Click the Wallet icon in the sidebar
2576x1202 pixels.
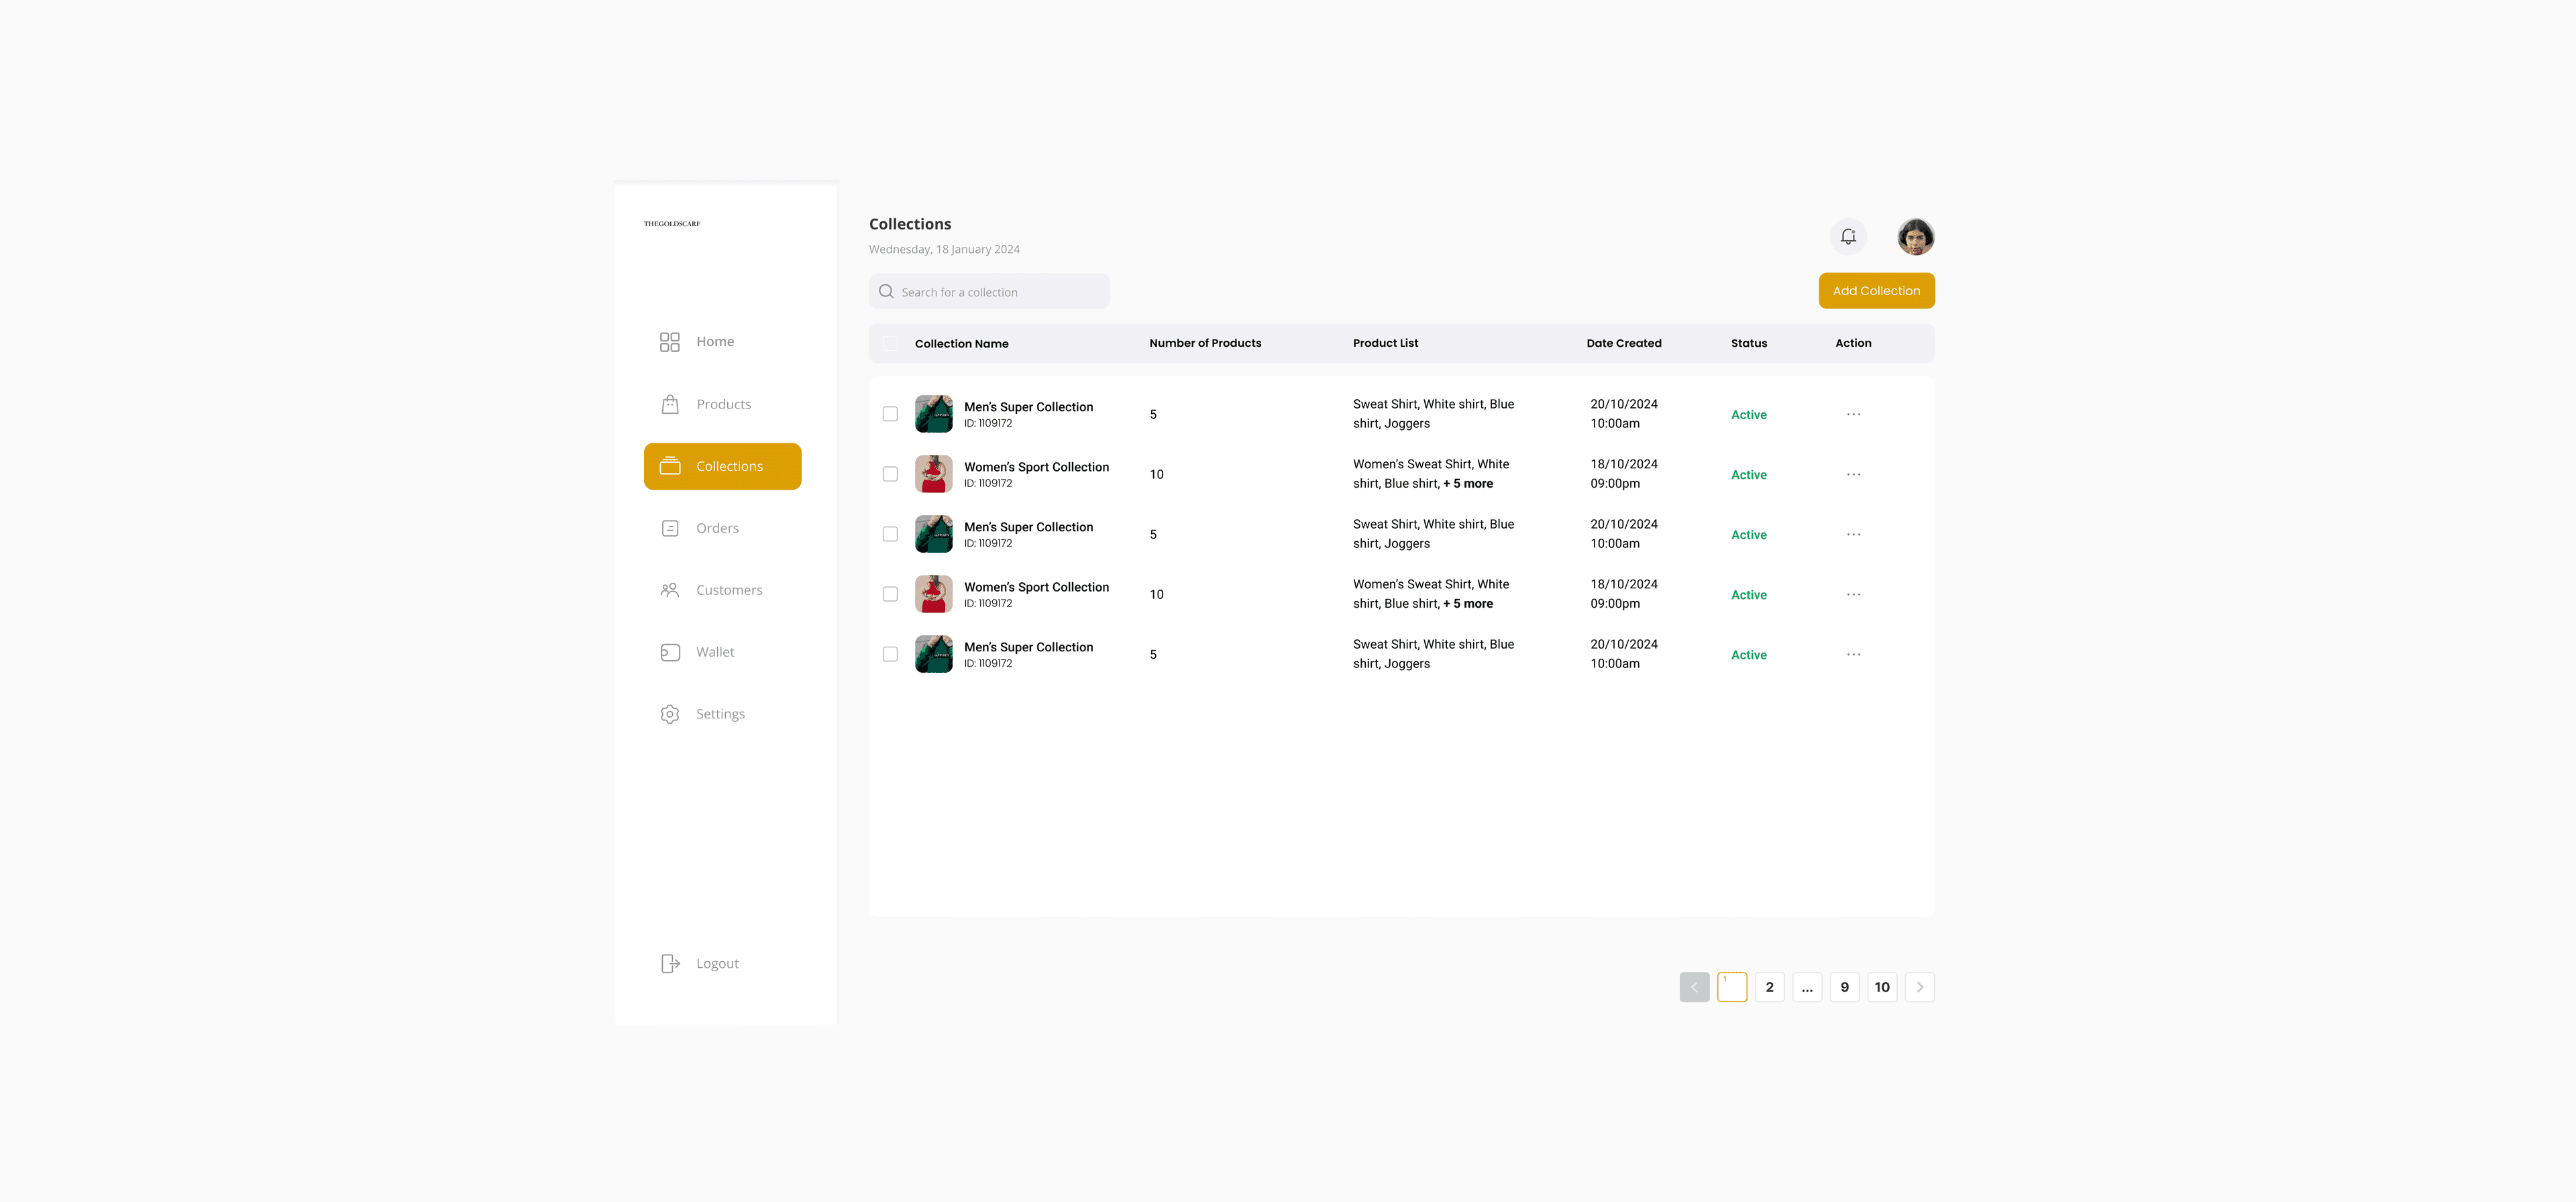(669, 652)
